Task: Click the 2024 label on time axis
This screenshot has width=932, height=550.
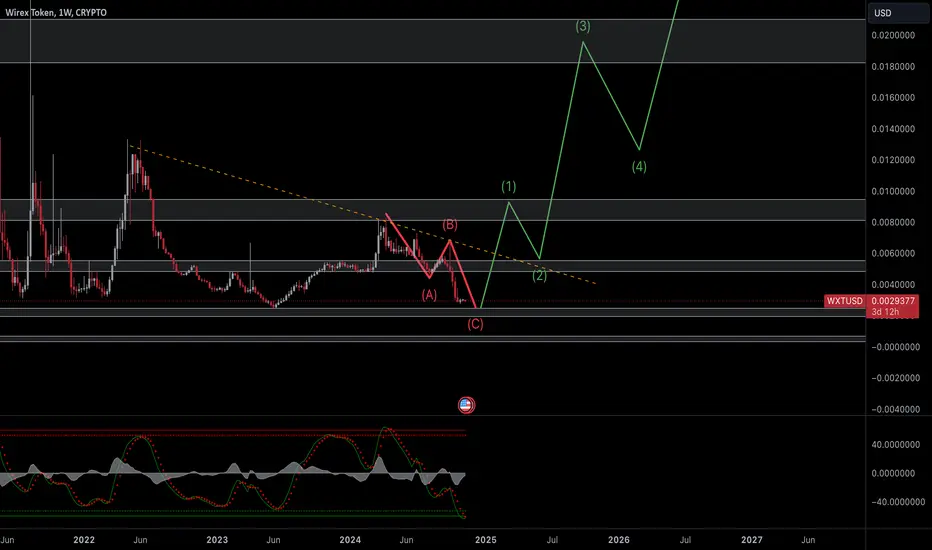Action: point(350,540)
